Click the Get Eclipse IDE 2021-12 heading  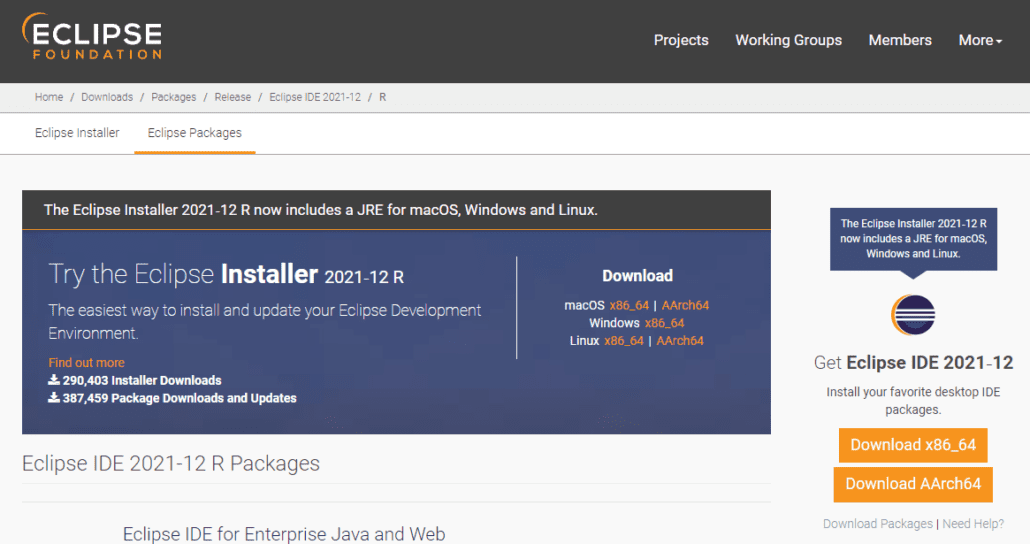[x=913, y=363]
